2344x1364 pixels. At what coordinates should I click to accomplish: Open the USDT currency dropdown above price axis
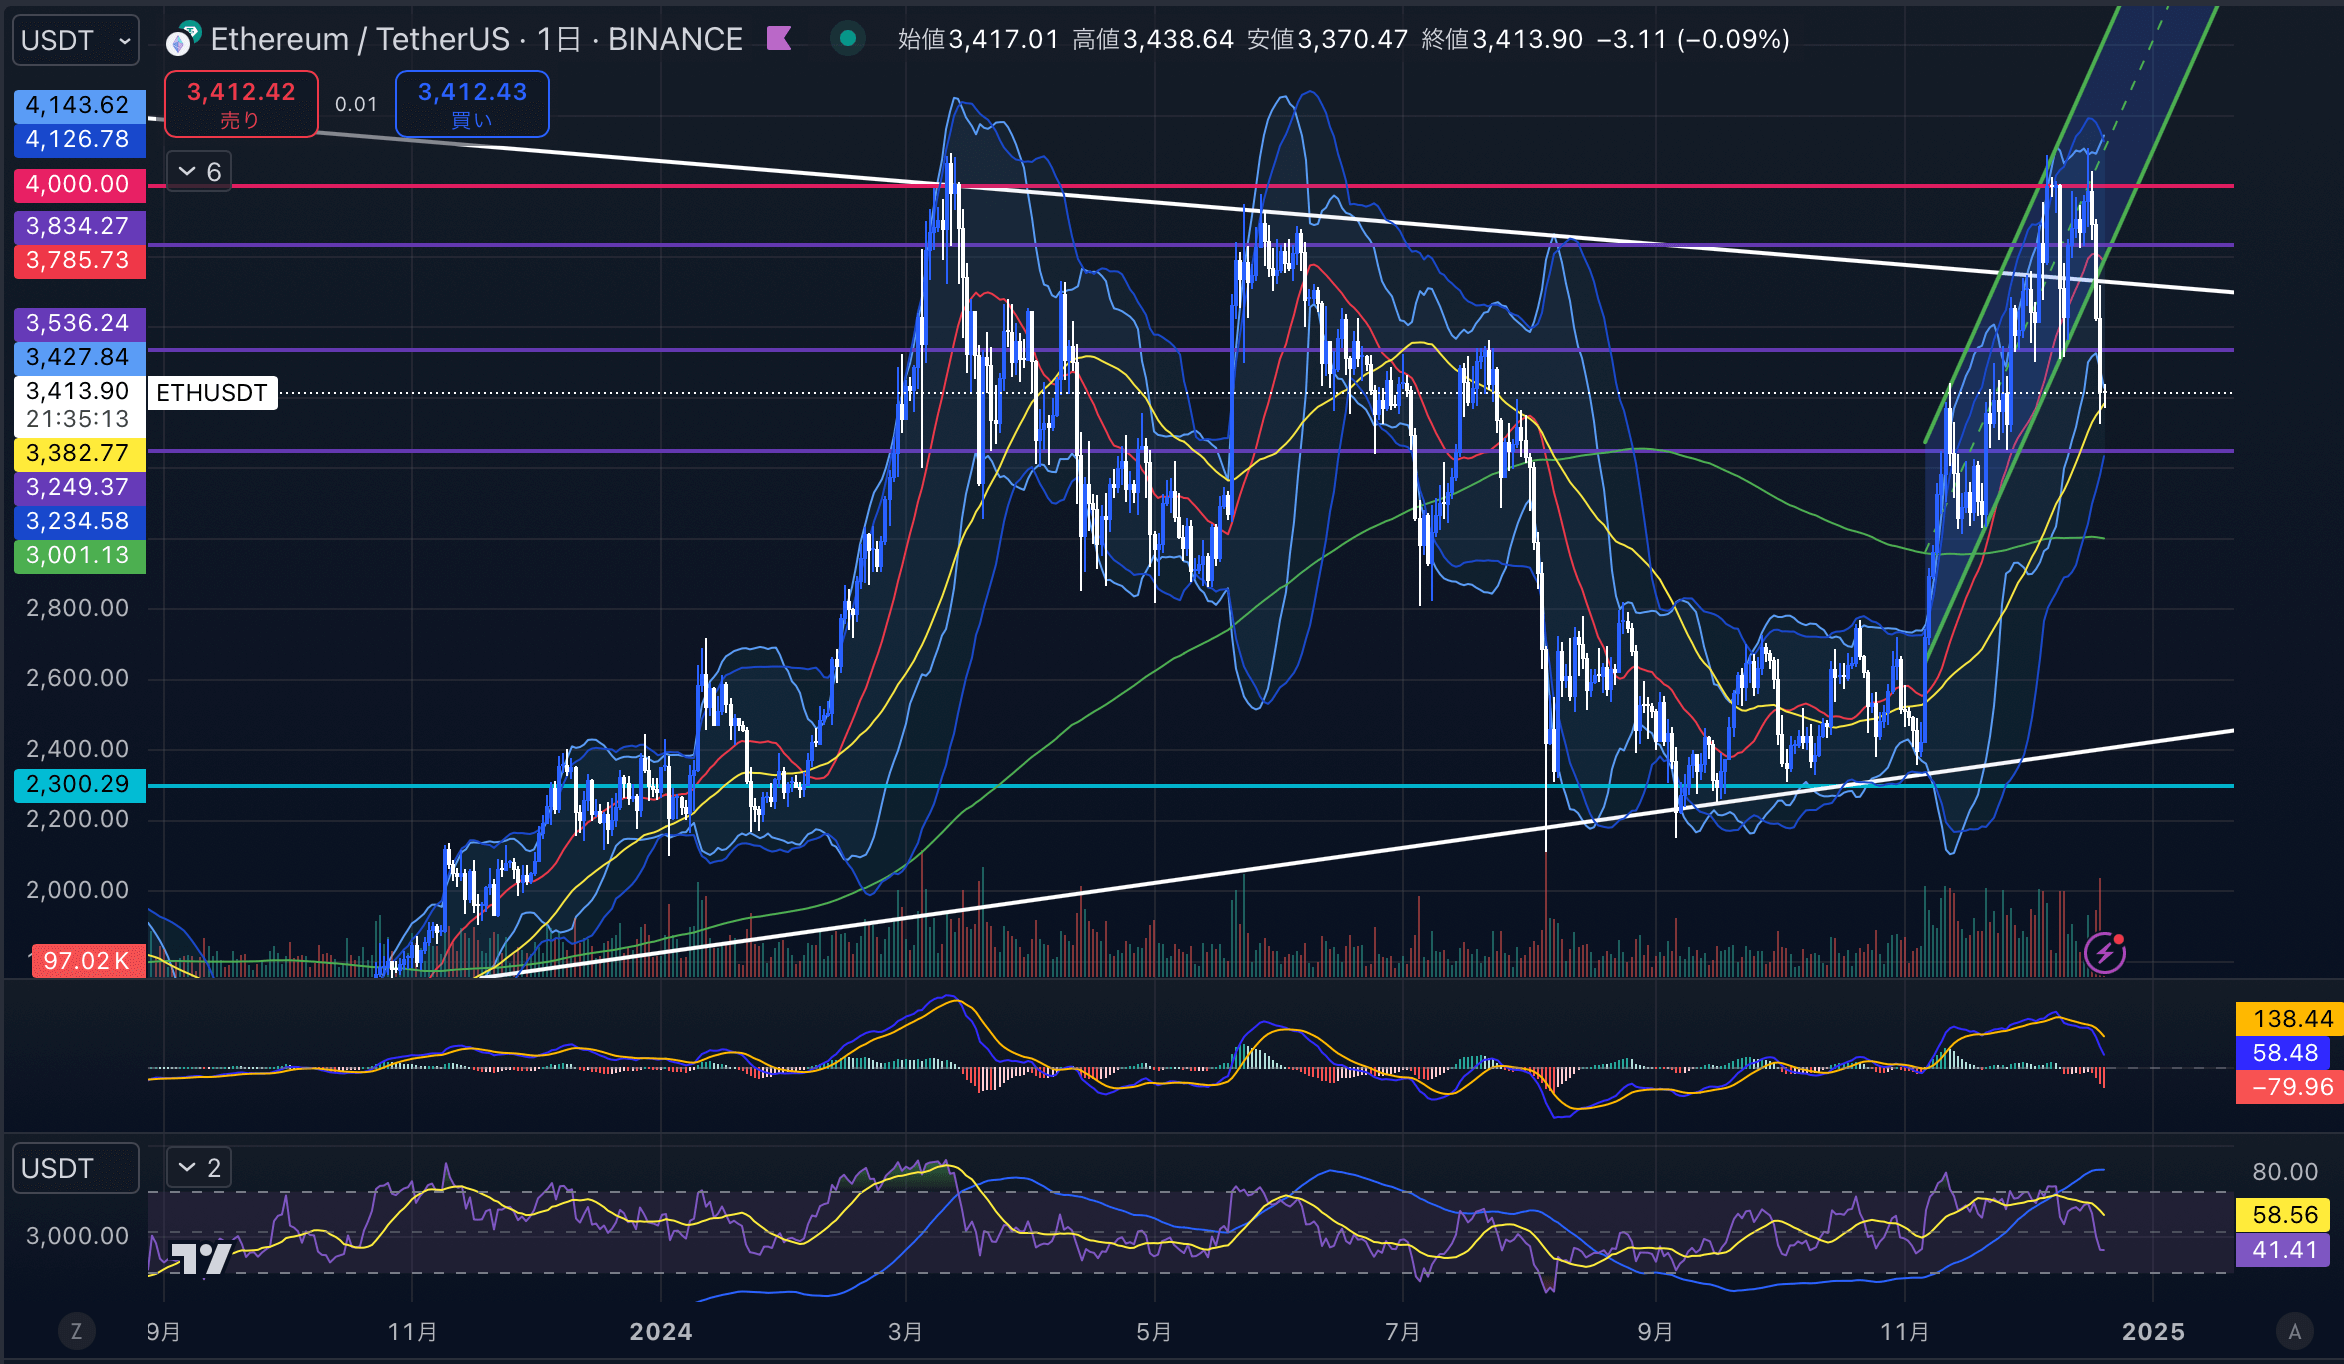pyautogui.click(x=76, y=40)
